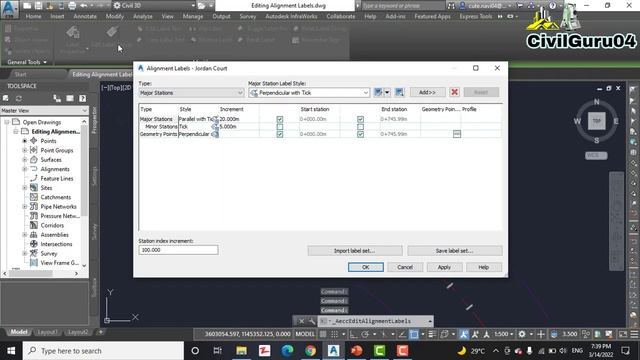Click the customization hamburger icon in status bar
640x360 pixels.
[x=634, y=334]
